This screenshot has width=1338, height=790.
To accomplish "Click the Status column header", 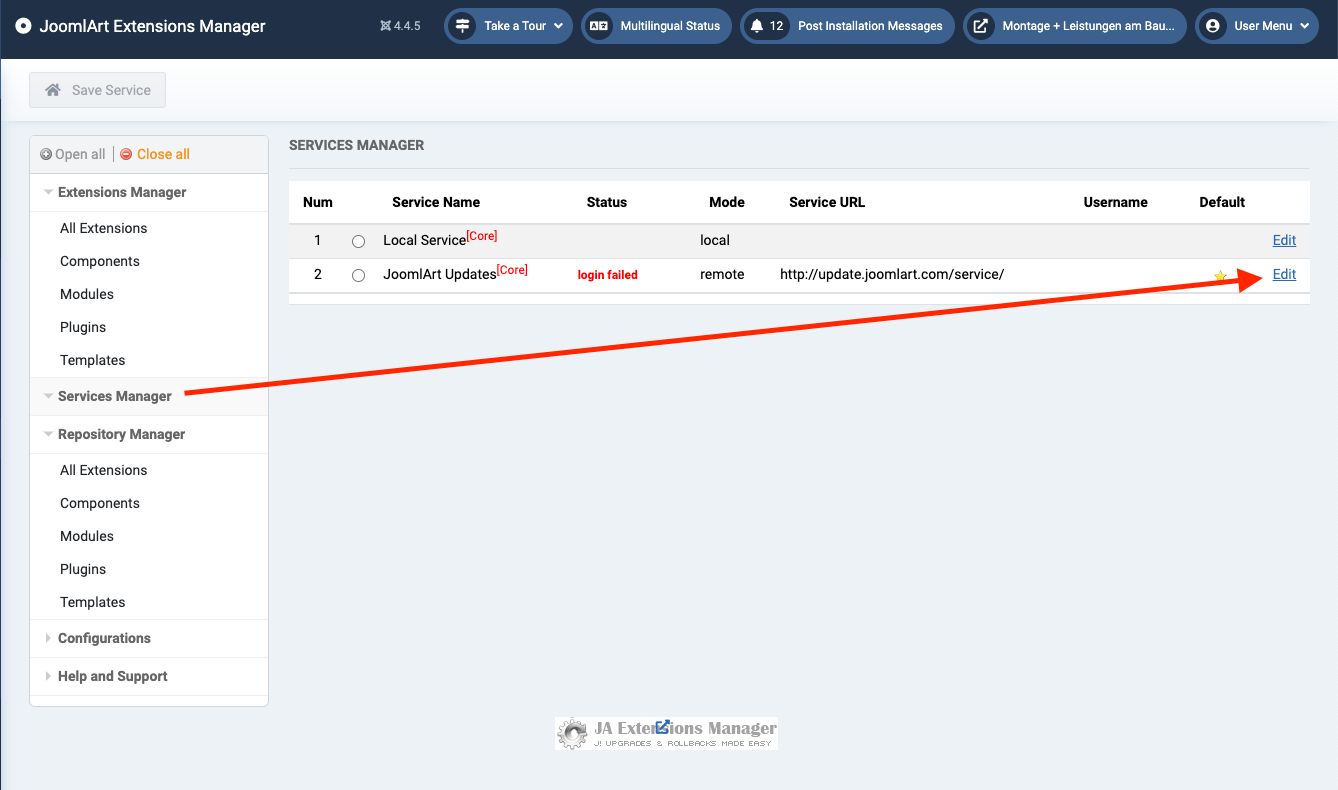I will (x=607, y=202).
